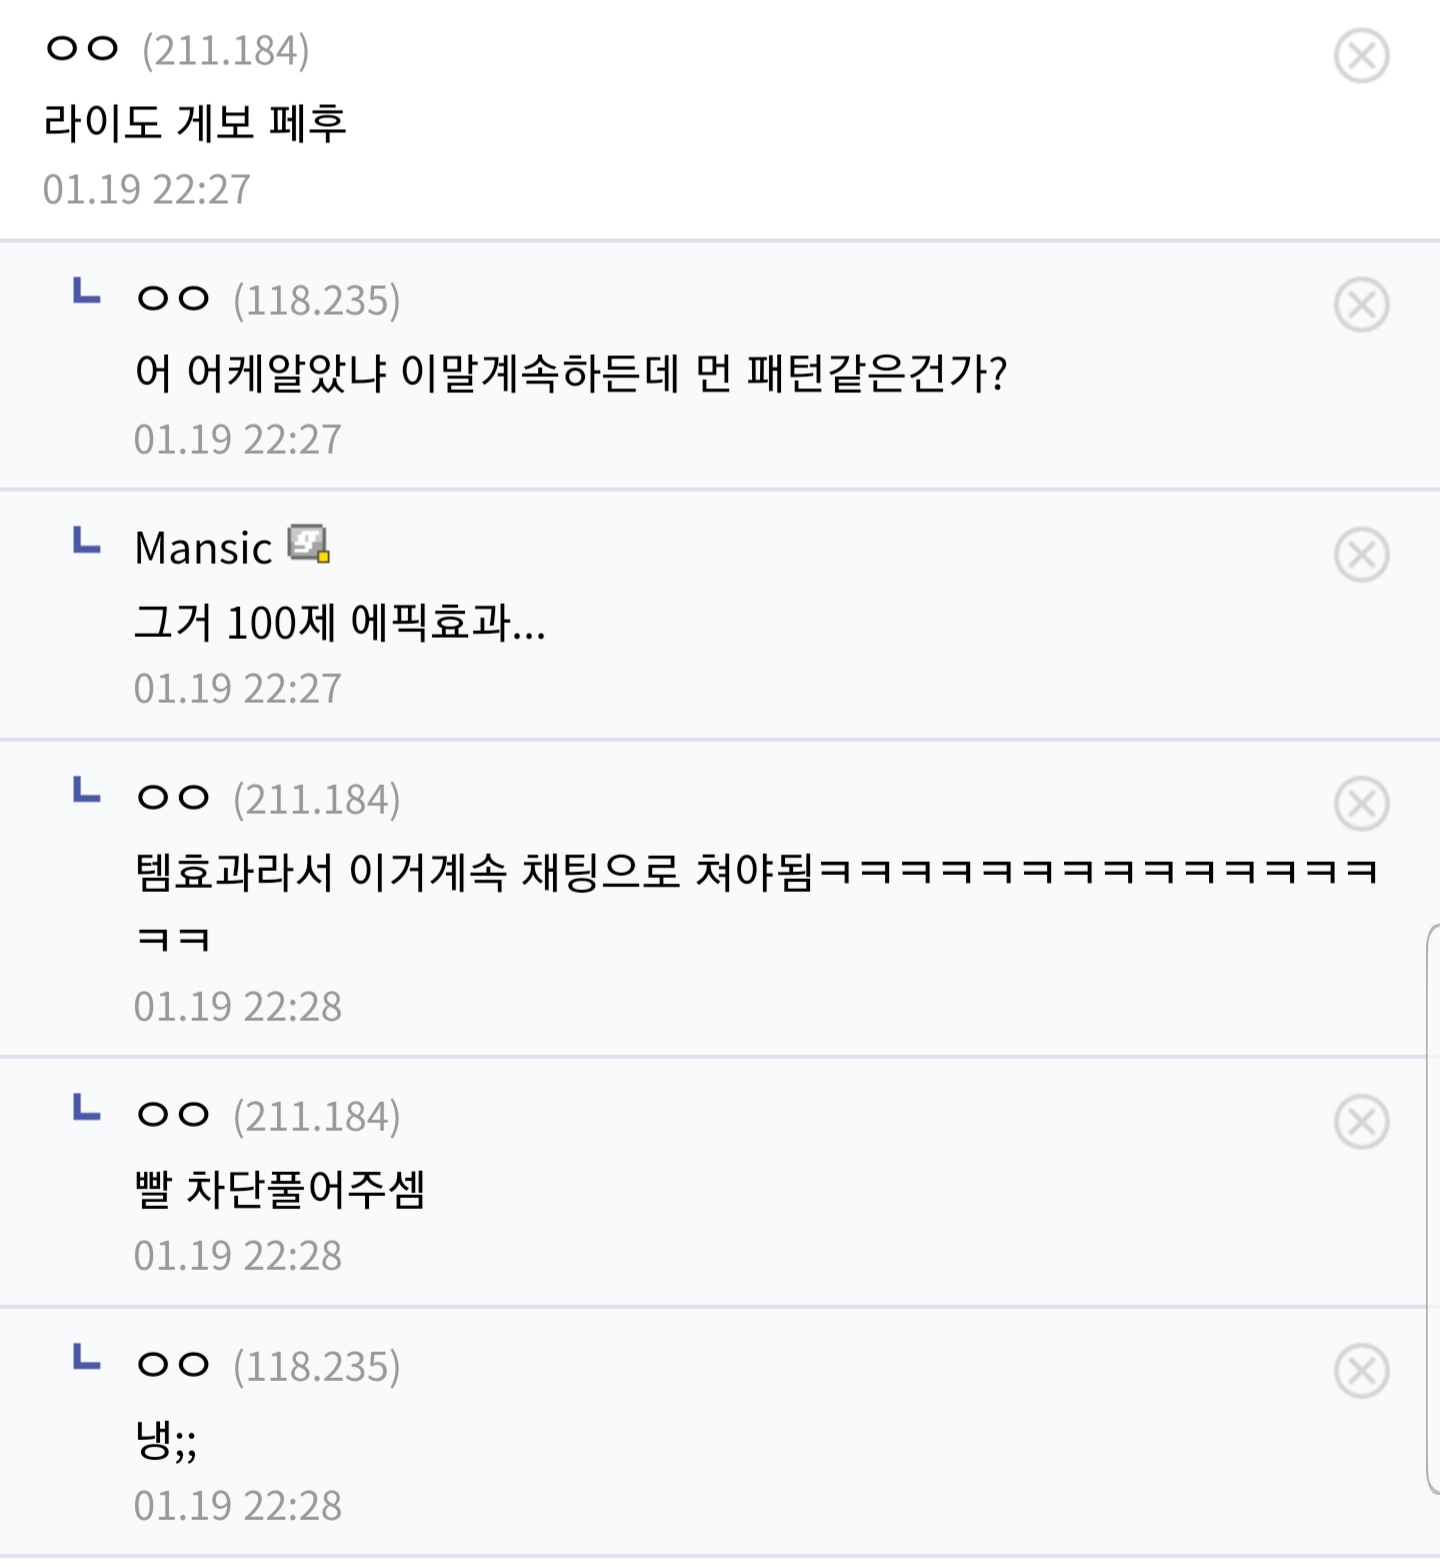Click the 01.19 22:27 timestamp under Mansic's comment

tap(238, 689)
